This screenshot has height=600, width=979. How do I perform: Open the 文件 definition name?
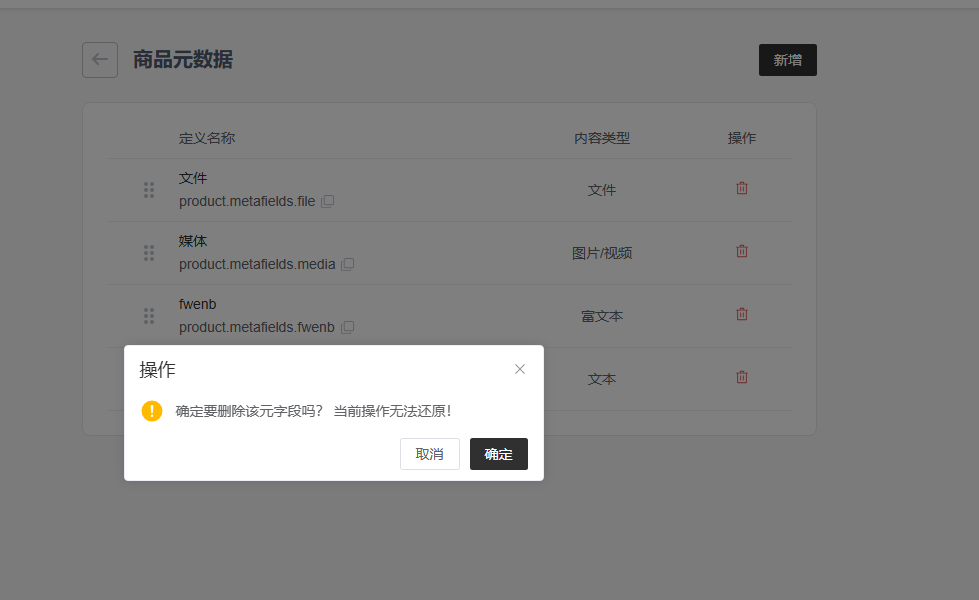pos(193,178)
